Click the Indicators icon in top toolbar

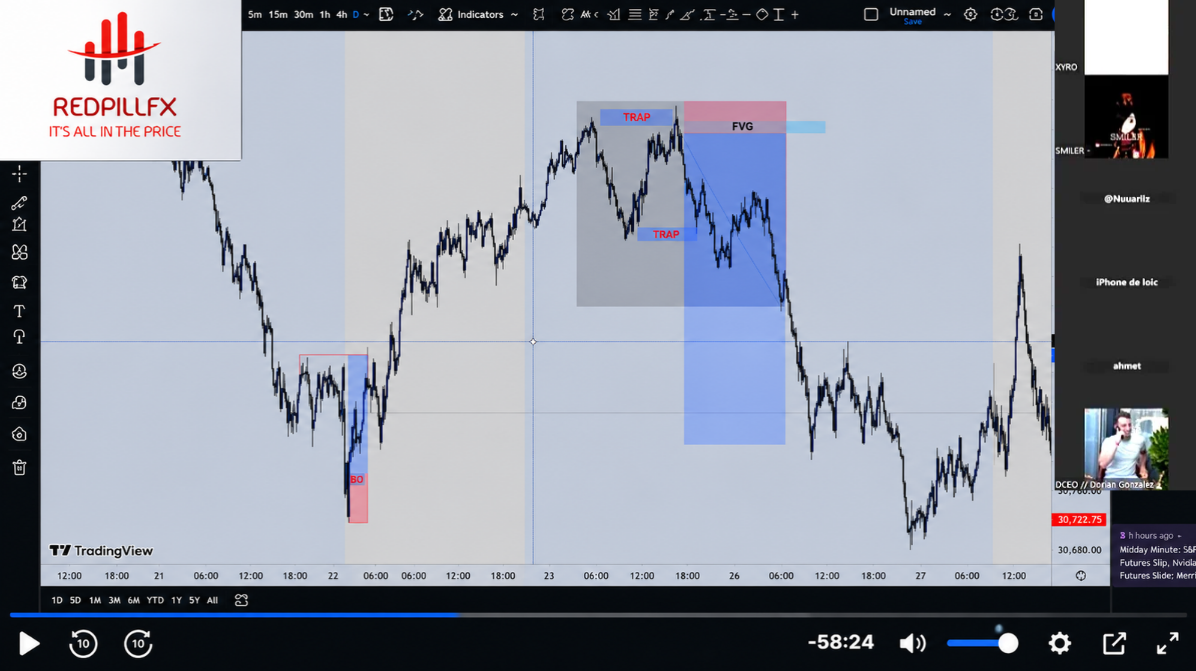tap(445, 14)
